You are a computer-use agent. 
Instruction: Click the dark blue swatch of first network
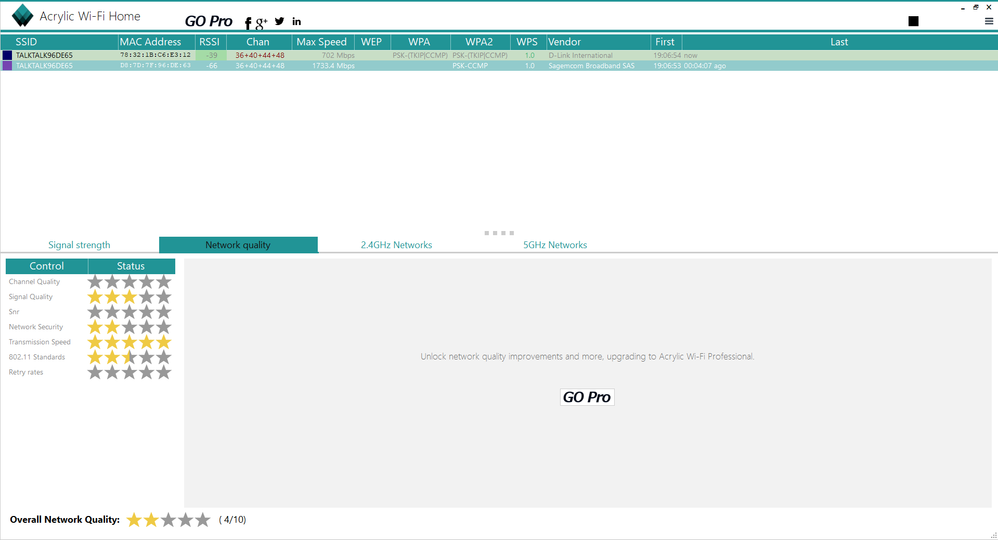click(7, 55)
